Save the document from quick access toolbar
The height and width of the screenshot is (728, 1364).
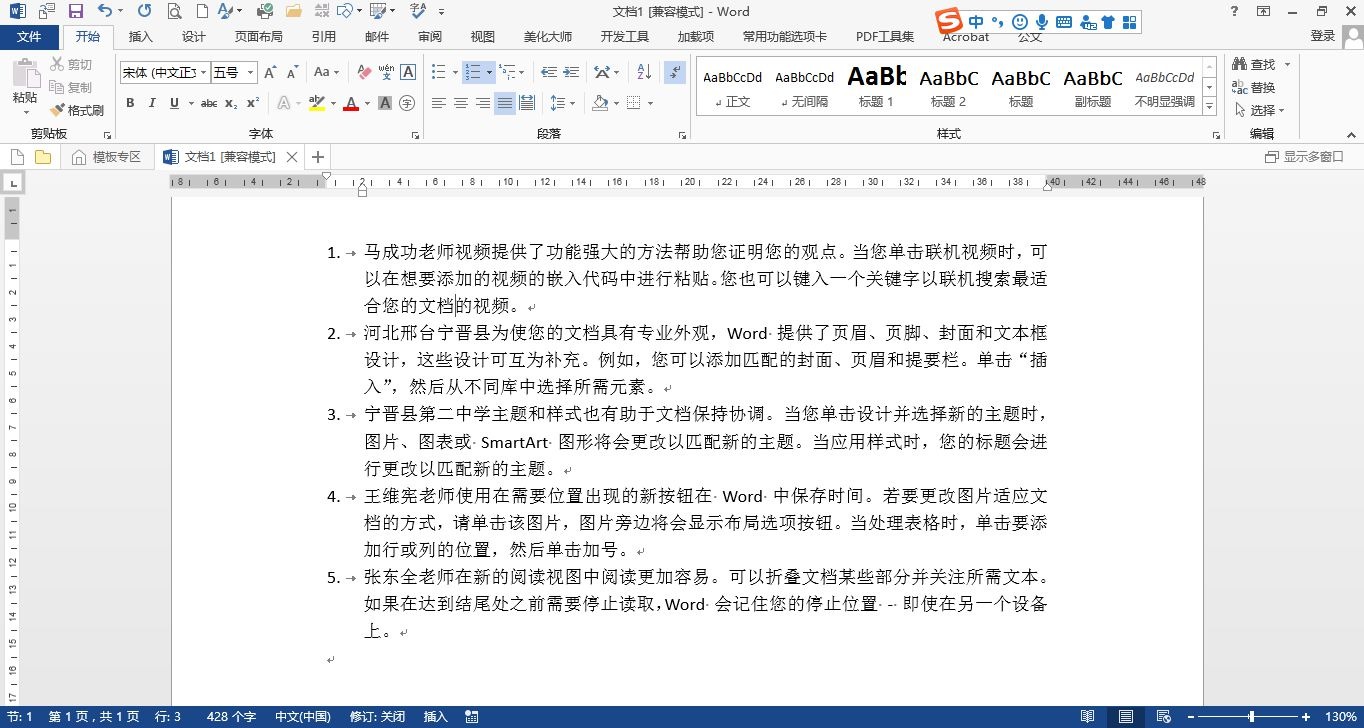point(75,11)
